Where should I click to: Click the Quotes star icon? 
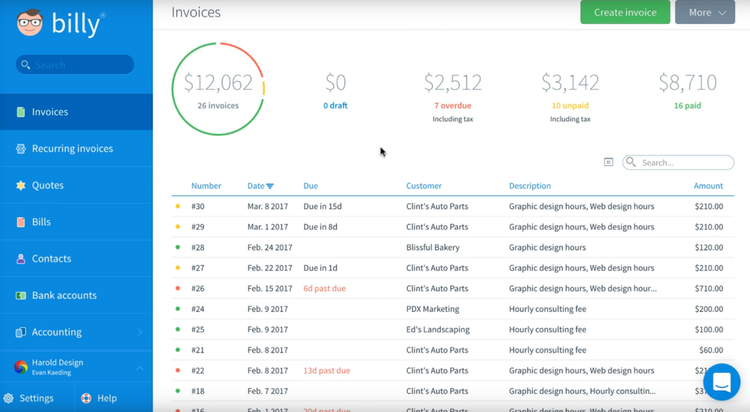[x=21, y=185]
